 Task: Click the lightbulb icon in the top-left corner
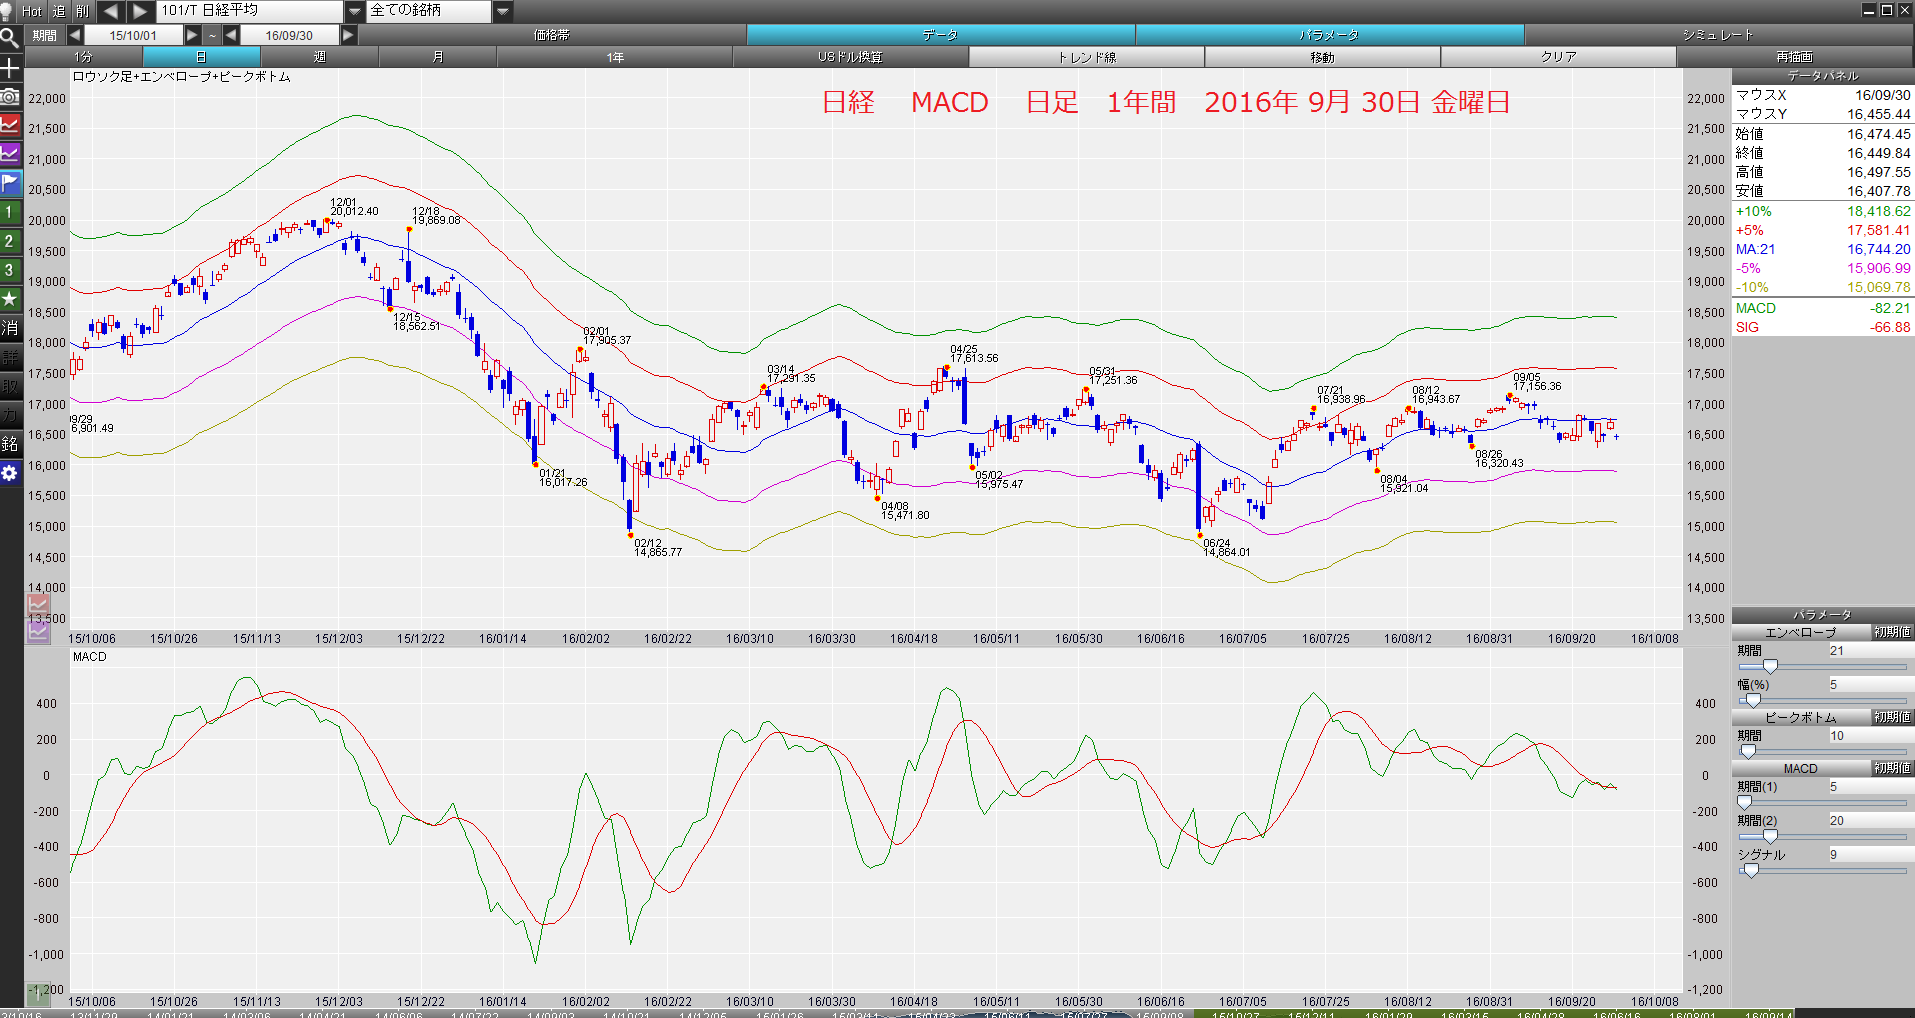tap(7, 11)
